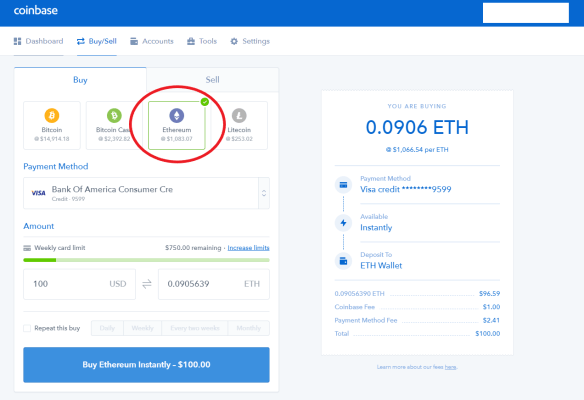Open the payment method selector arrows
Image resolution: width=584 pixels, height=400 pixels.
[264, 193]
